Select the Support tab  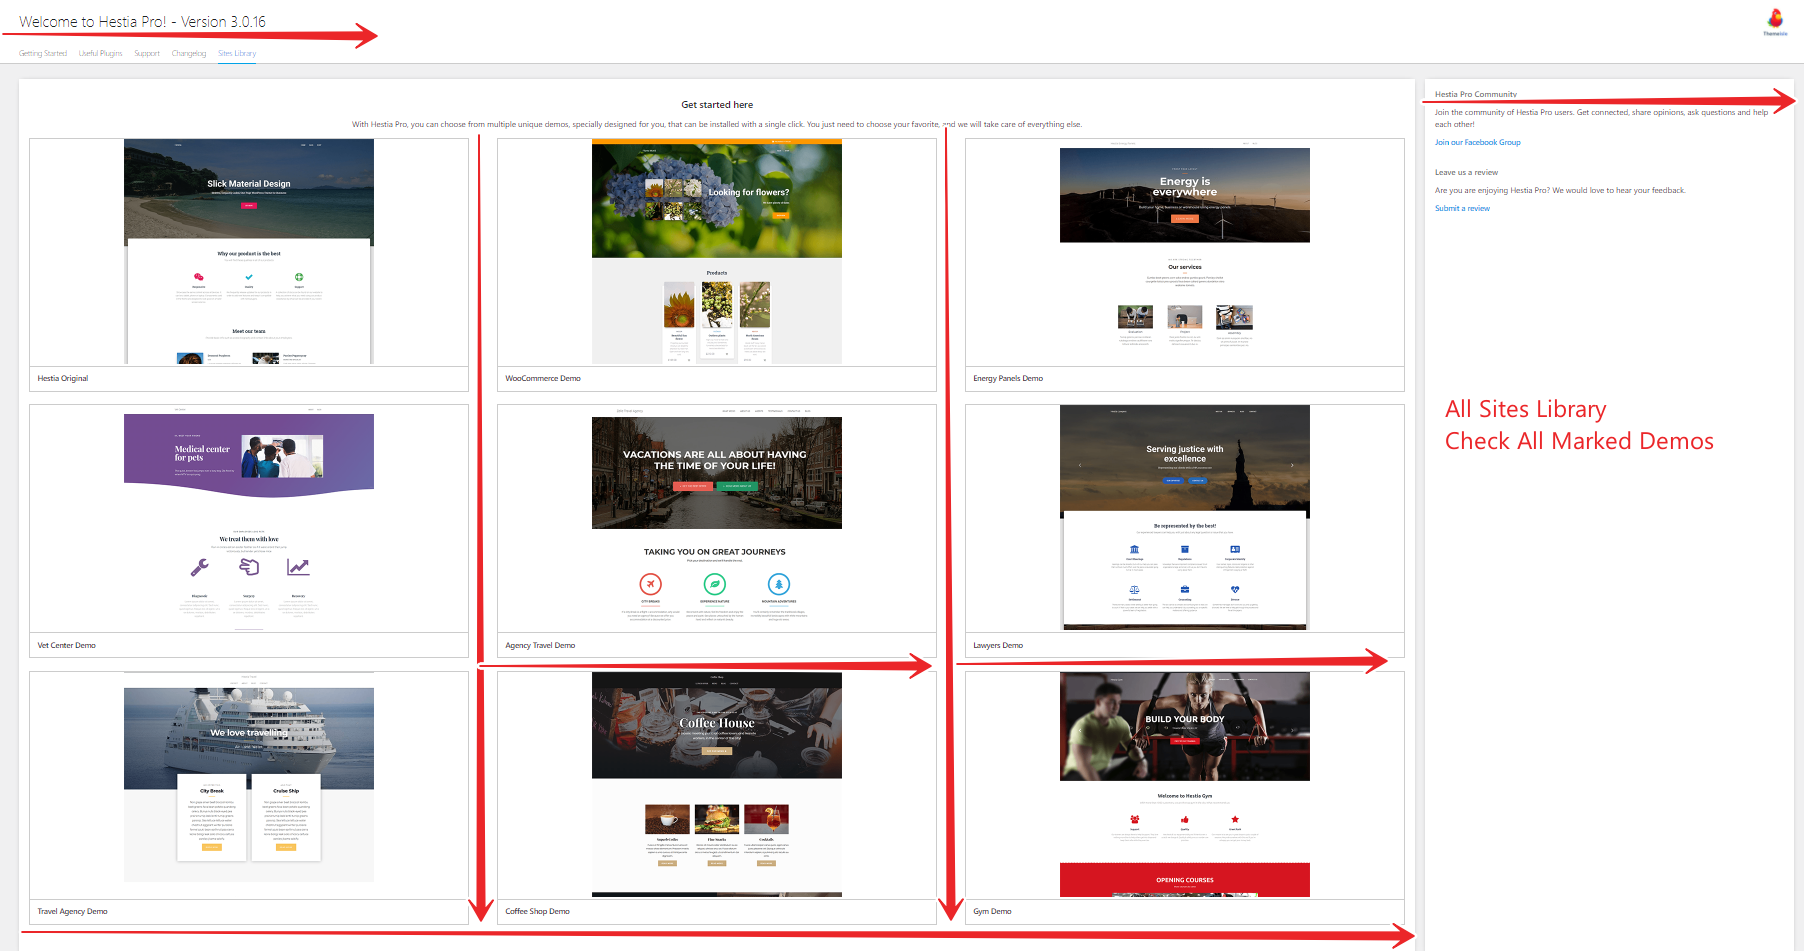click(147, 53)
